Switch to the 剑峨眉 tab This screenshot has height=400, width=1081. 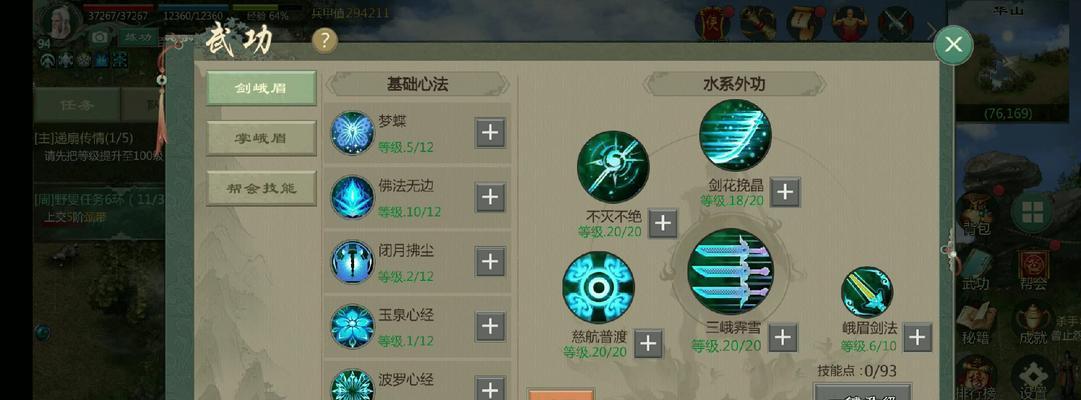coord(261,88)
